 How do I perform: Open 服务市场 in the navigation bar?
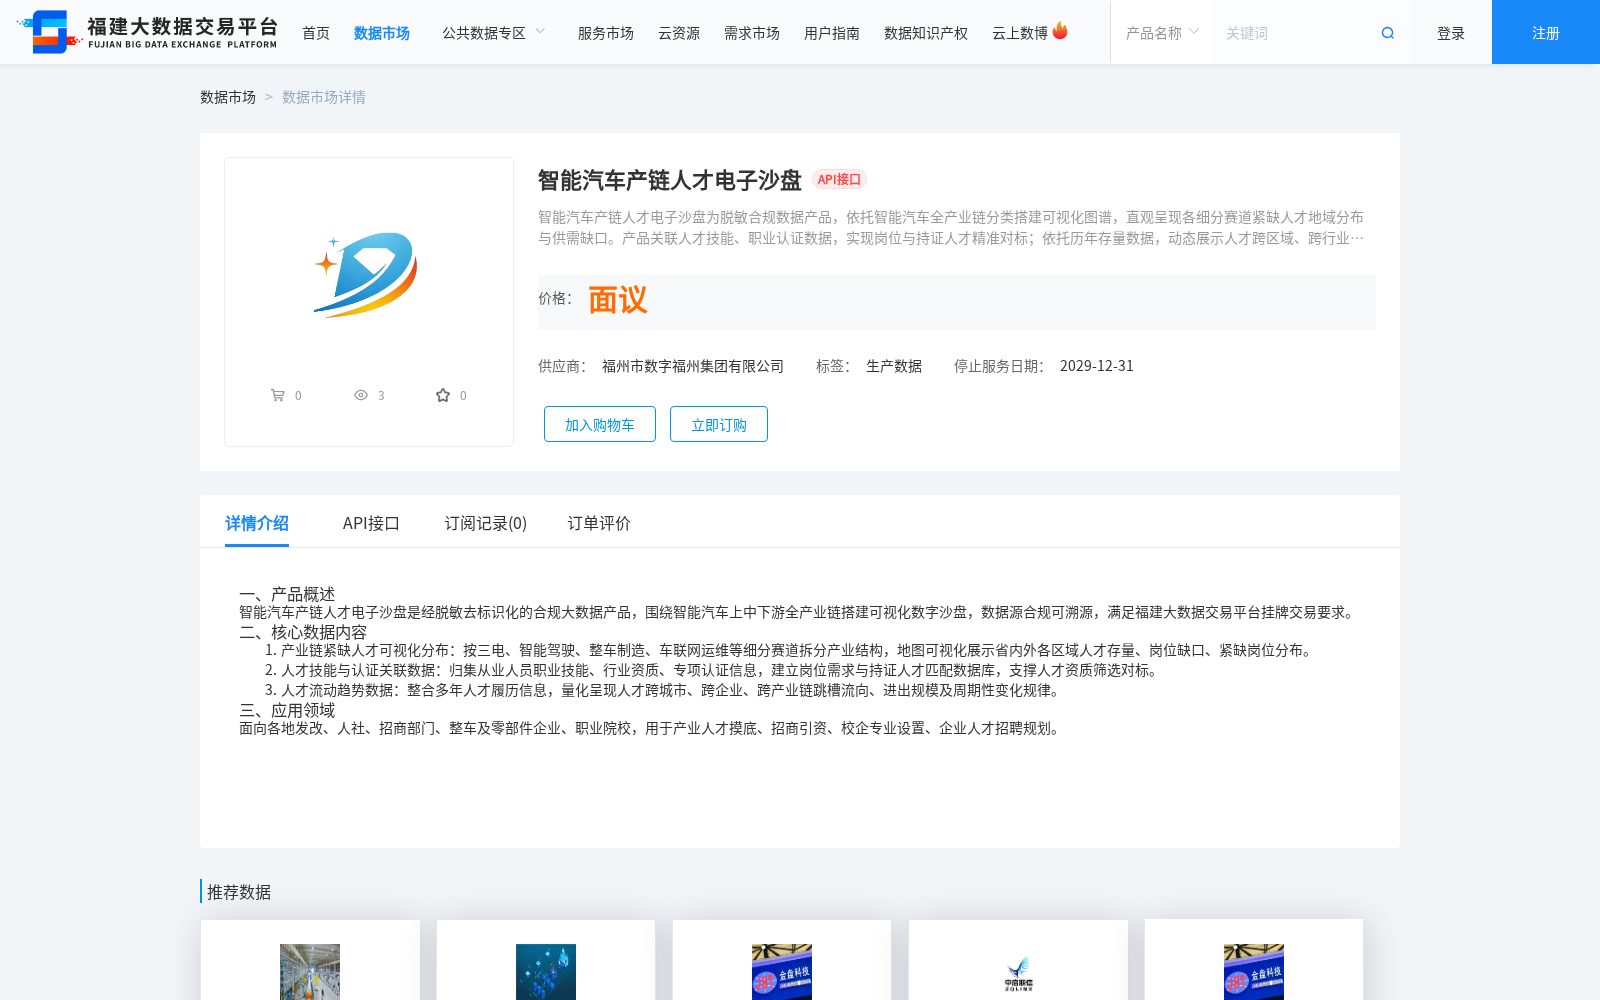(x=606, y=33)
